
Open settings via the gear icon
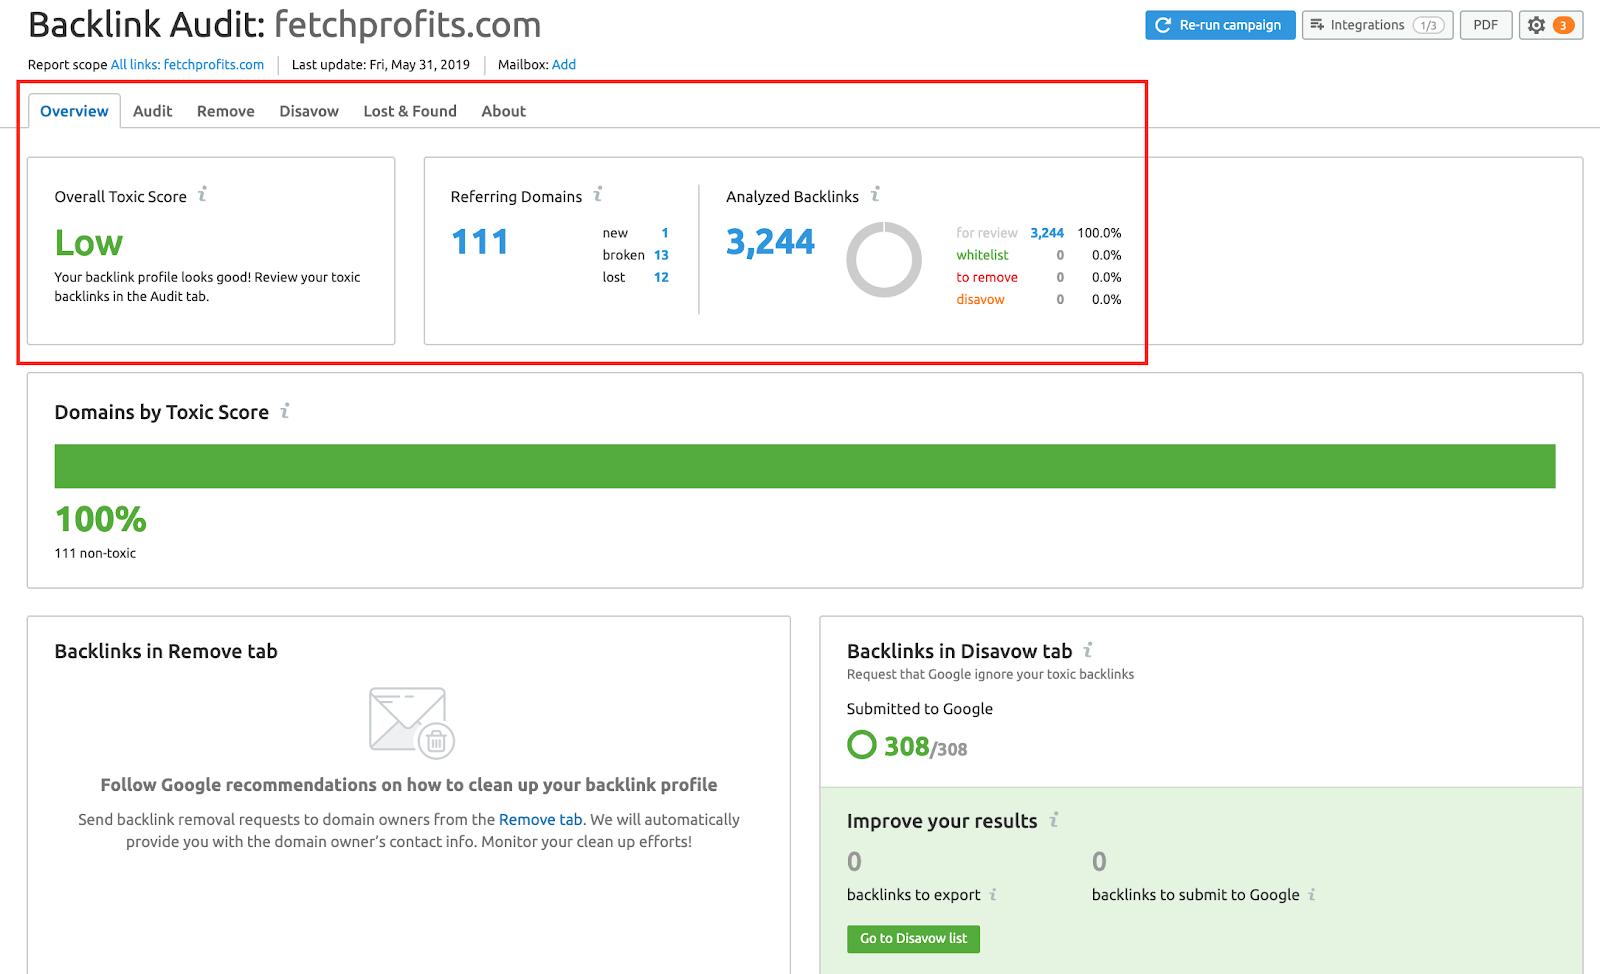[1537, 25]
